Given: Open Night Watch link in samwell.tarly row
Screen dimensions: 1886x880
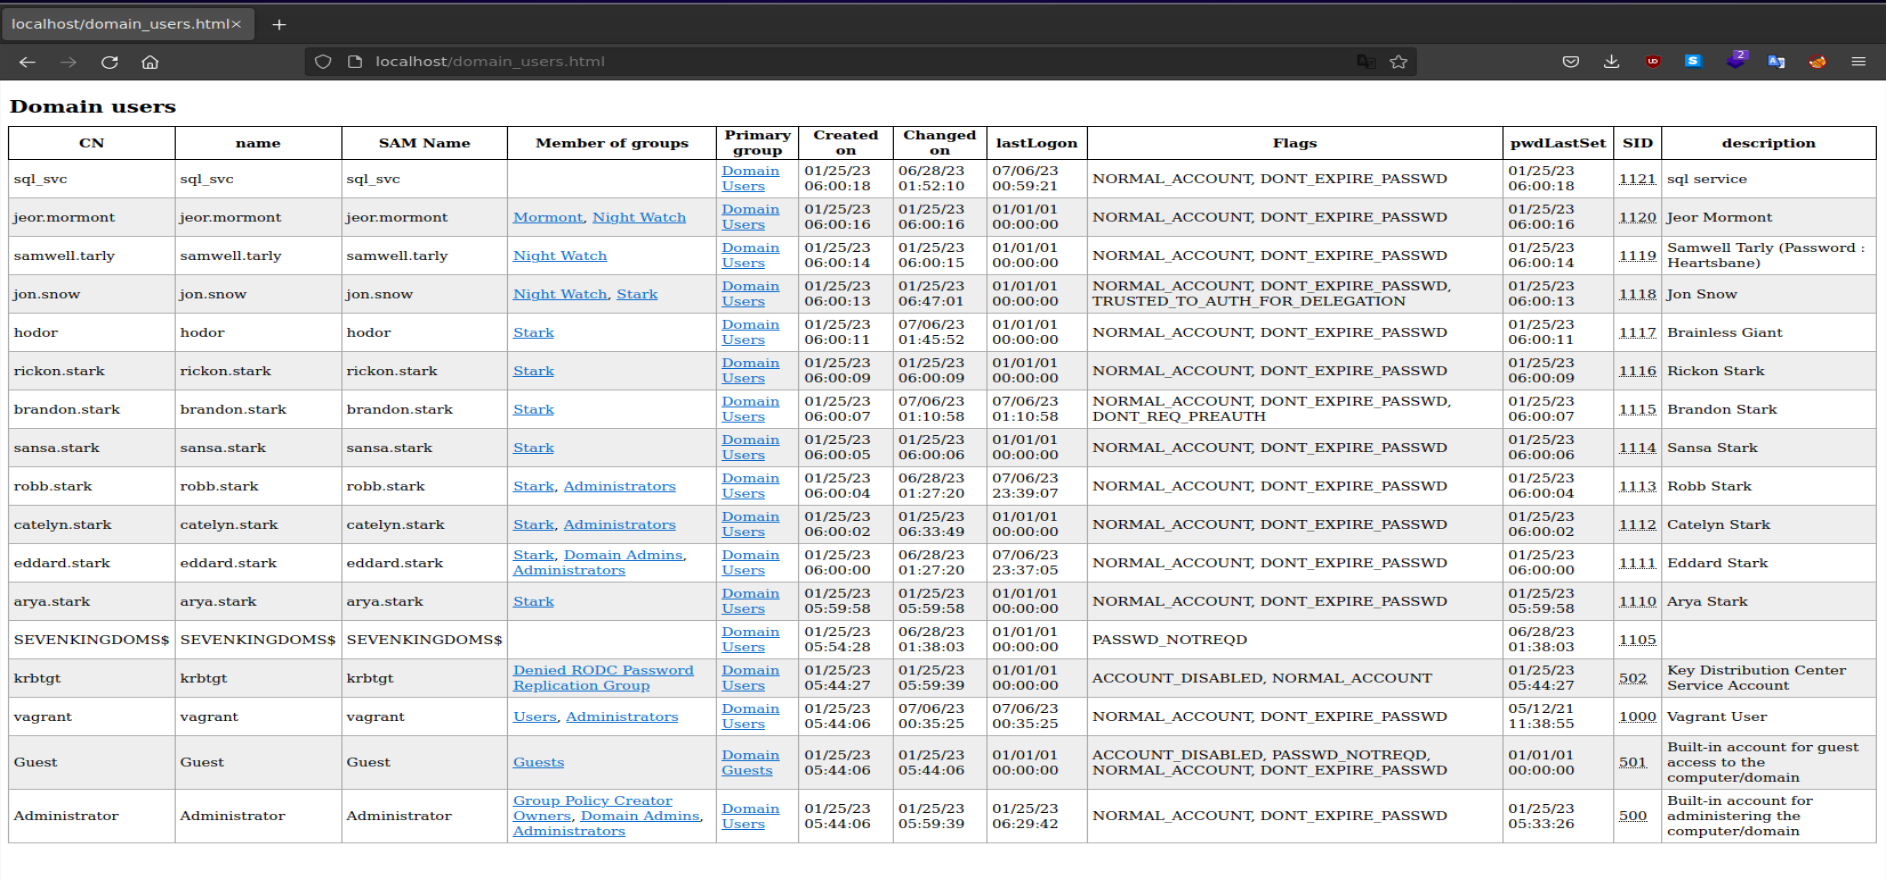Looking at the screenshot, I should (x=560, y=256).
